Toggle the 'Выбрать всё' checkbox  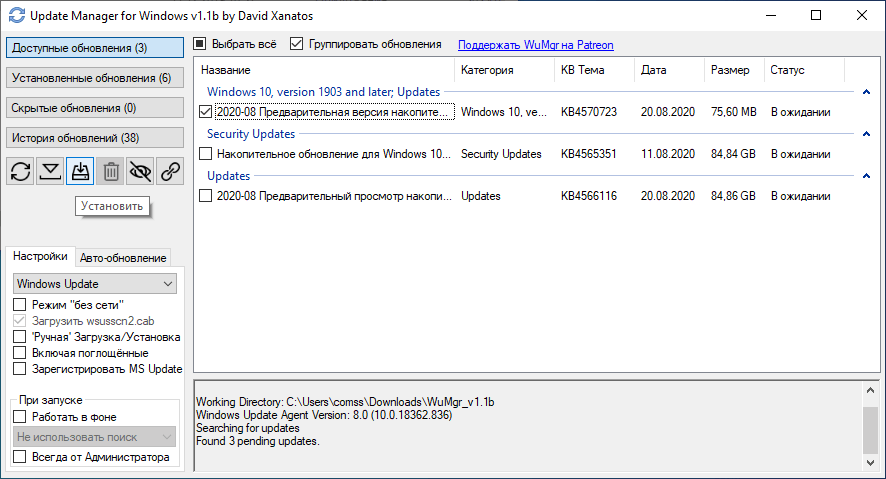point(200,43)
